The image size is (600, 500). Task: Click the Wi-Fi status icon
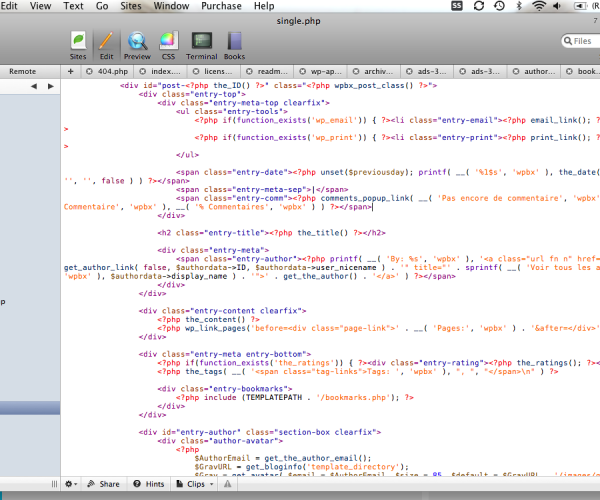click(539, 6)
